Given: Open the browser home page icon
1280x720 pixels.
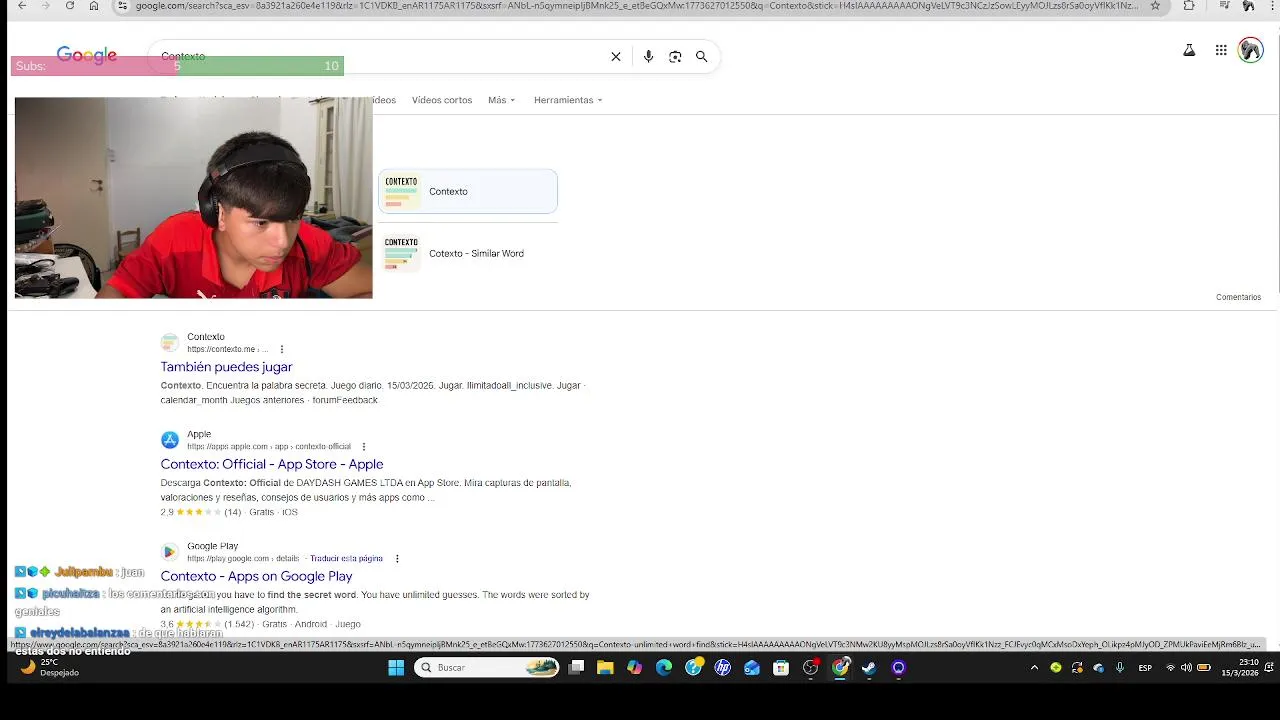Looking at the screenshot, I should point(94,6).
